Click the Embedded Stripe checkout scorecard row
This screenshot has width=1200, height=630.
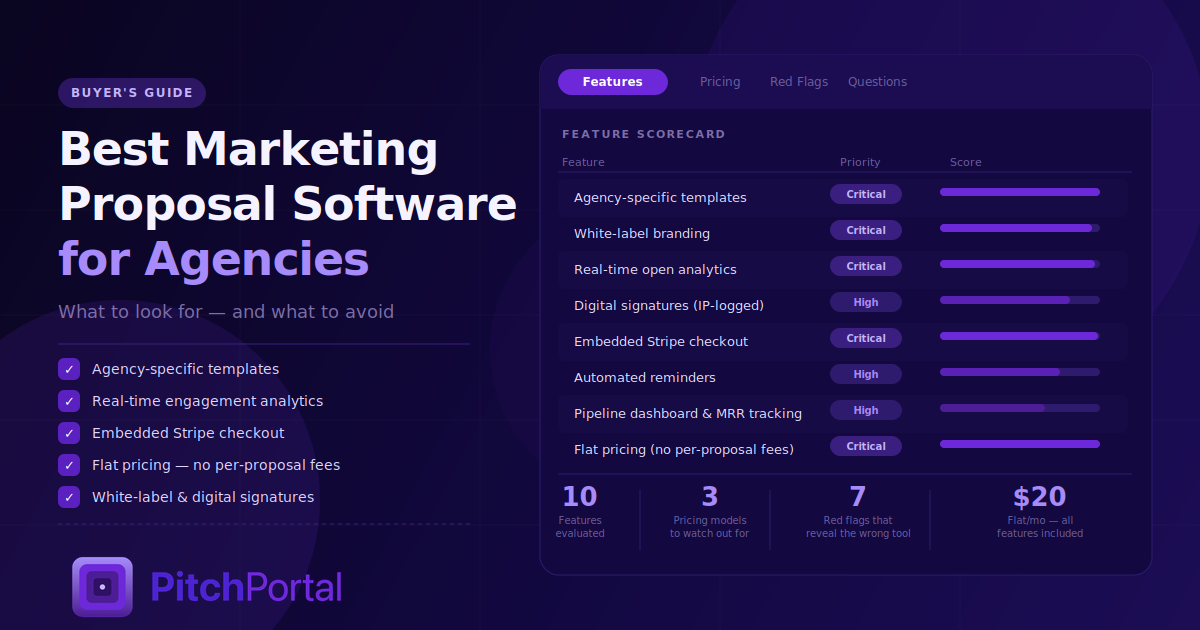843,341
